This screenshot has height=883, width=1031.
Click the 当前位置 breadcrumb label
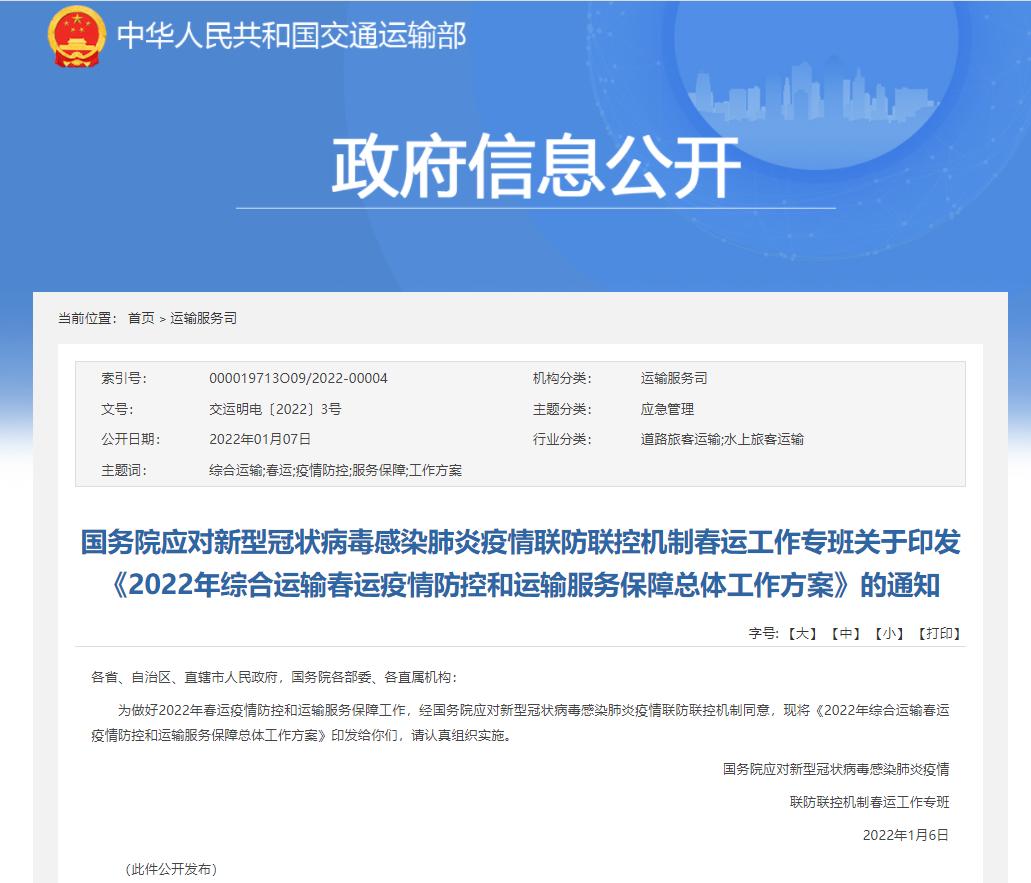click(87, 318)
